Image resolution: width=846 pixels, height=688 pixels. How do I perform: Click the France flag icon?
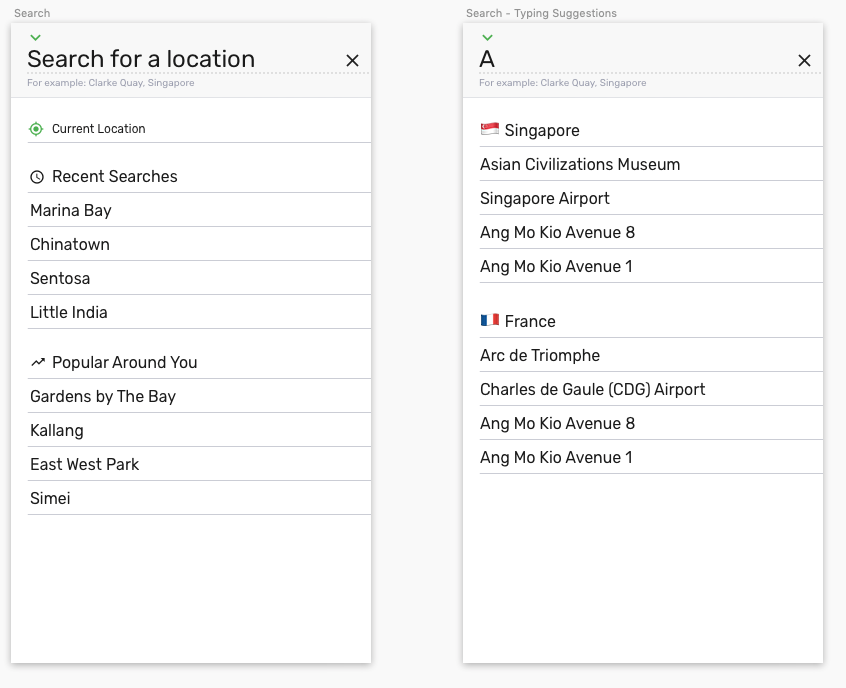tap(490, 321)
